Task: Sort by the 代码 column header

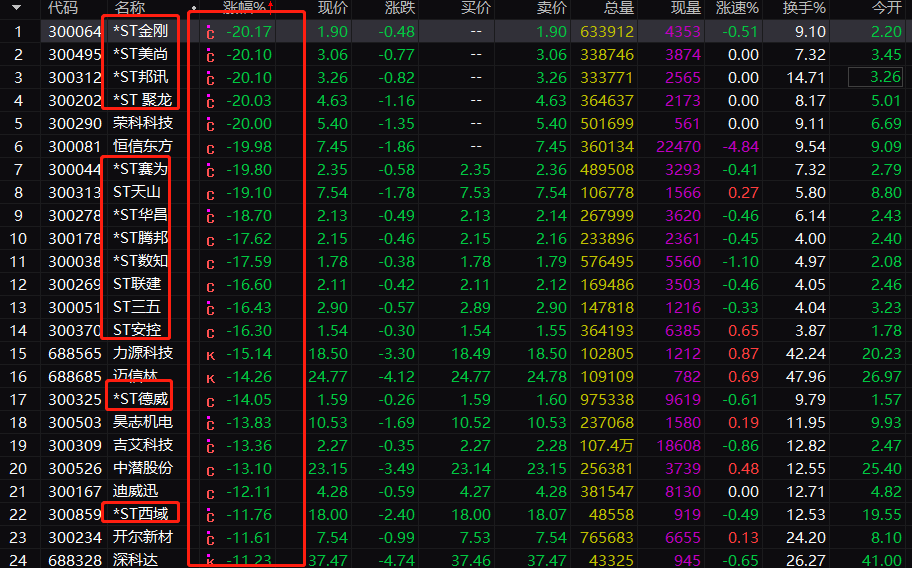Action: coord(63,8)
